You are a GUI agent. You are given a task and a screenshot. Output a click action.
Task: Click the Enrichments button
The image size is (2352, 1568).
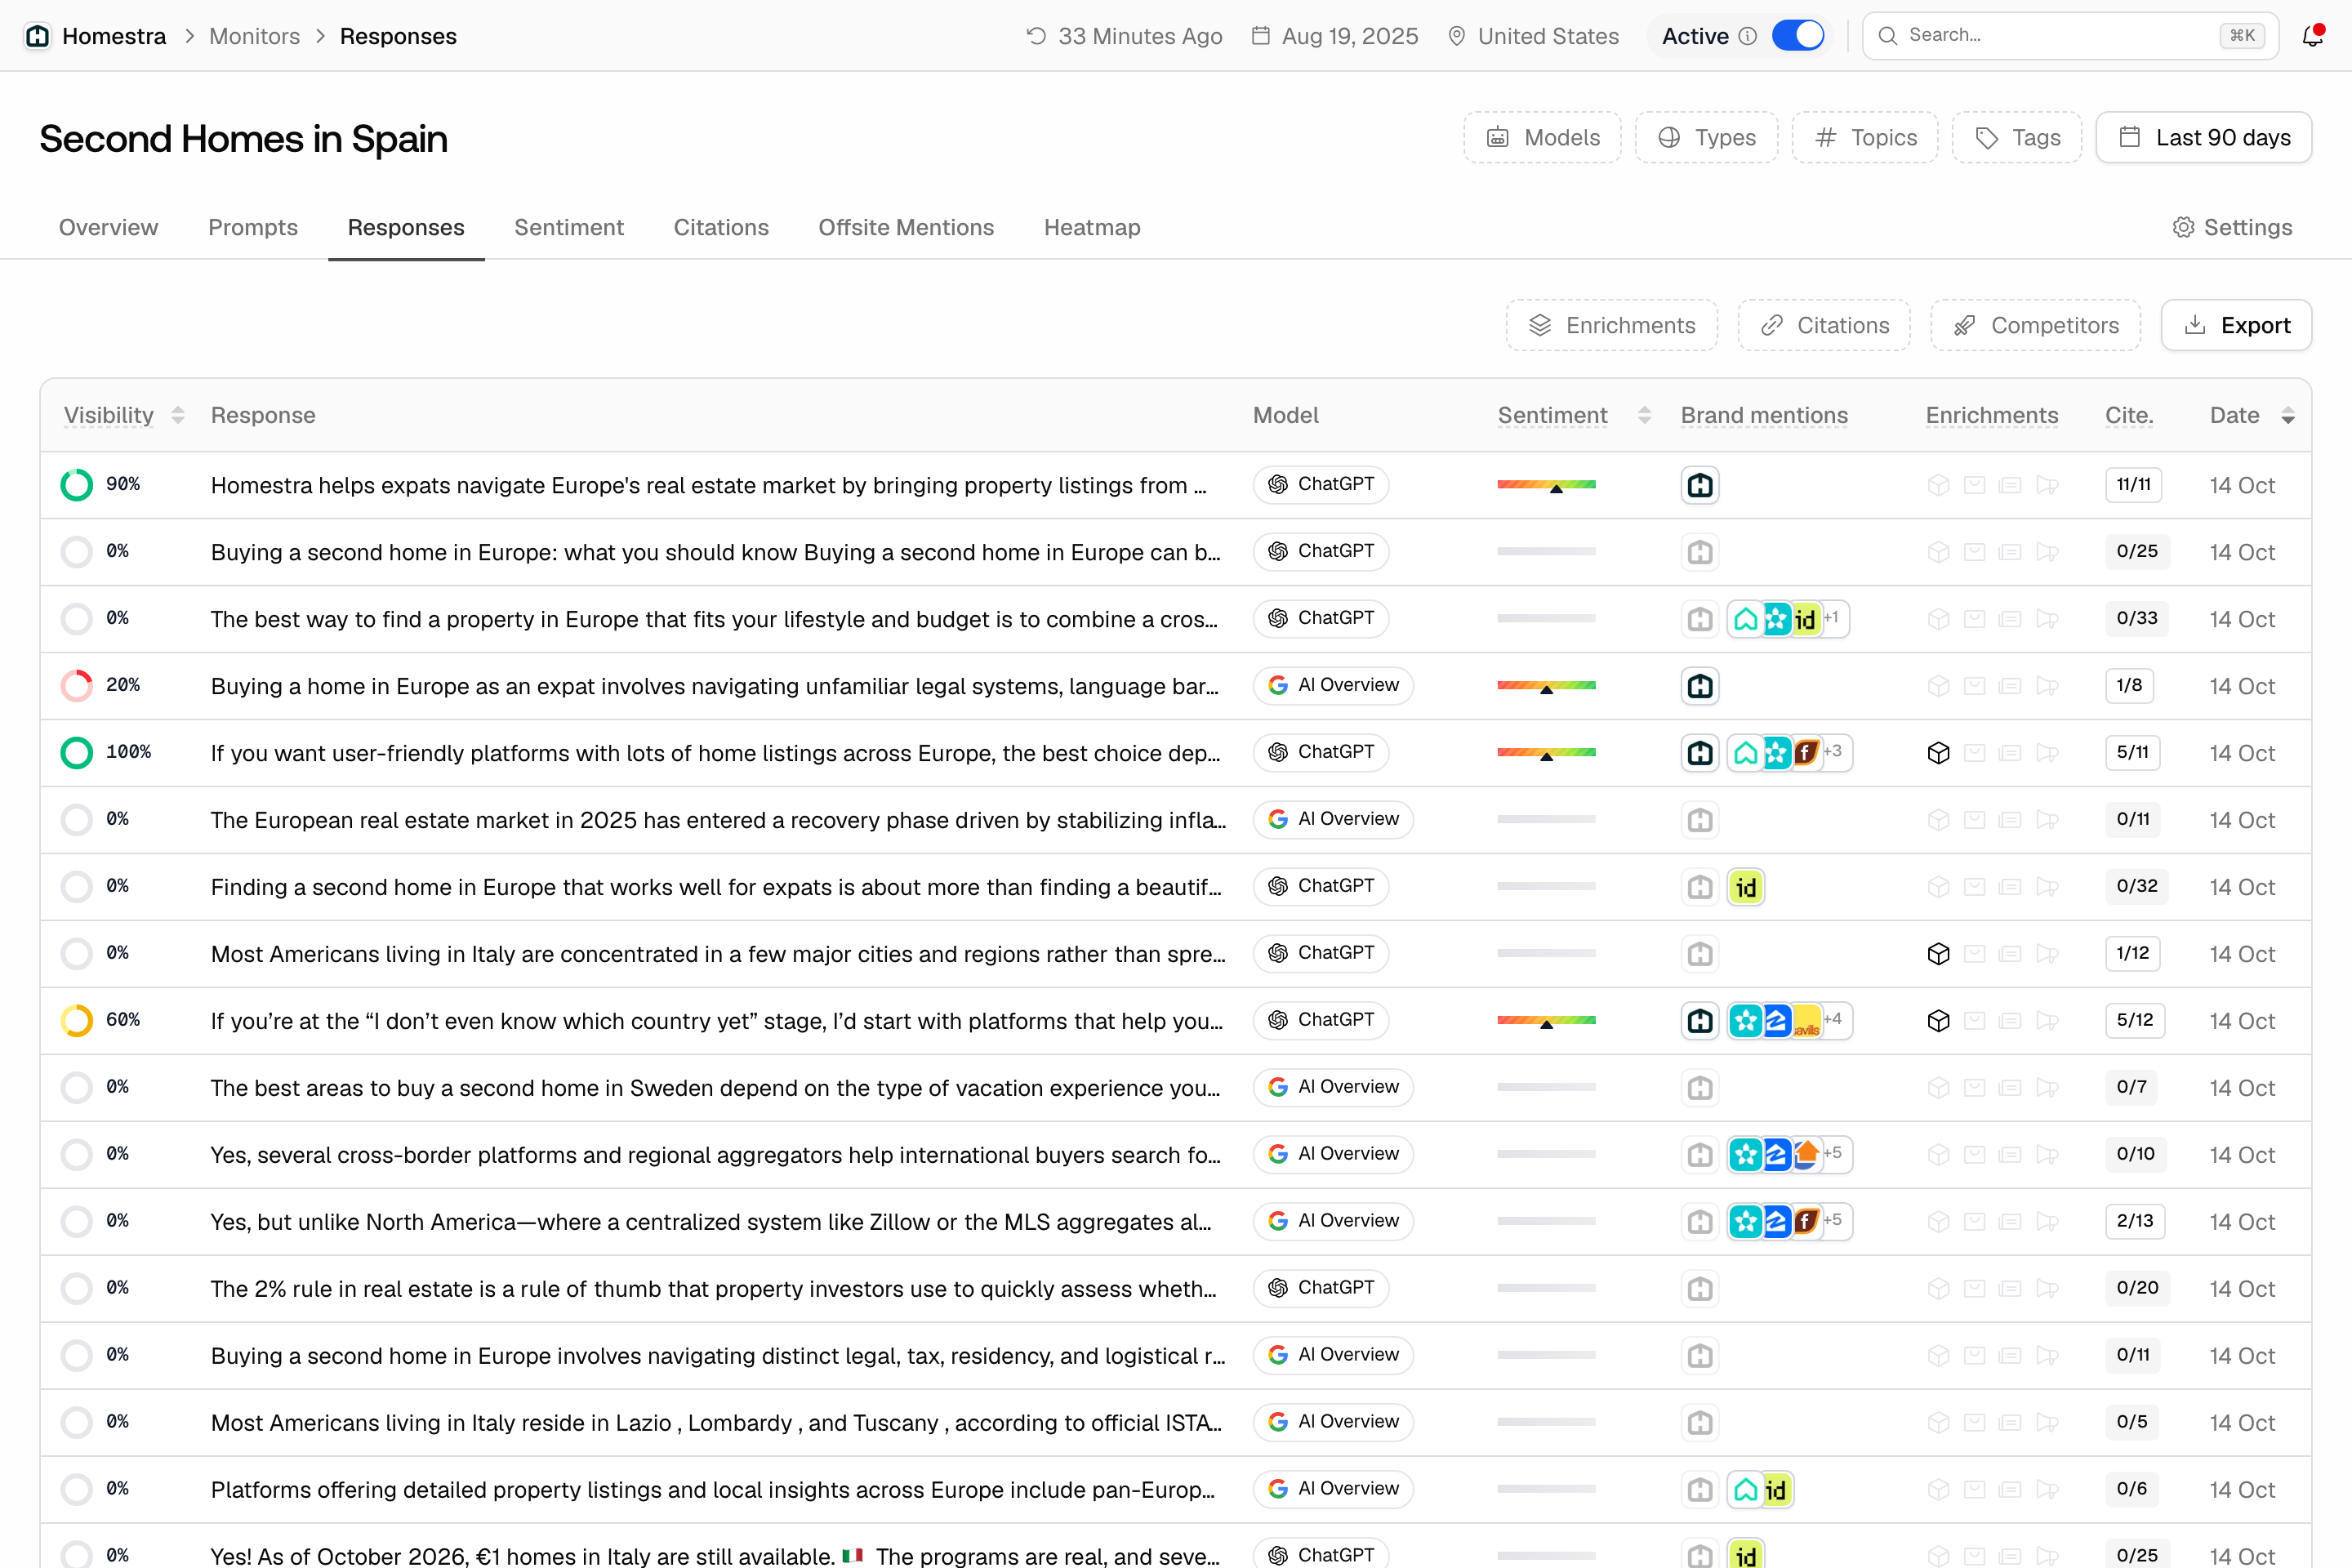pyautogui.click(x=1612, y=325)
